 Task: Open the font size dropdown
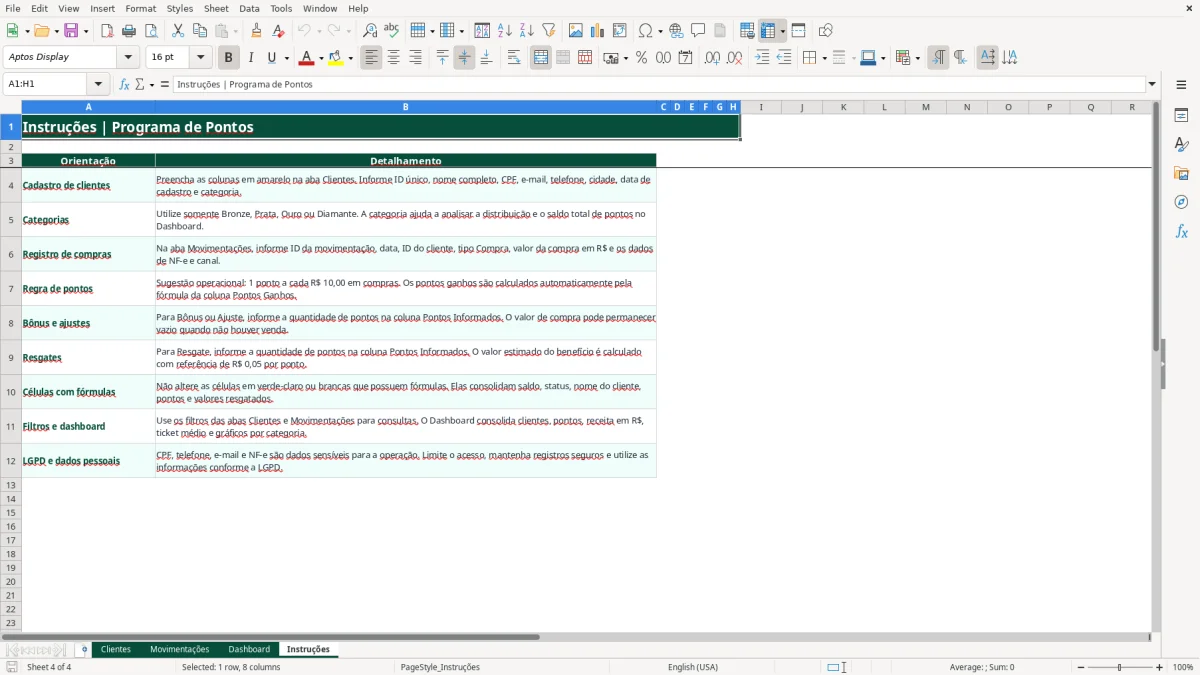(x=201, y=57)
